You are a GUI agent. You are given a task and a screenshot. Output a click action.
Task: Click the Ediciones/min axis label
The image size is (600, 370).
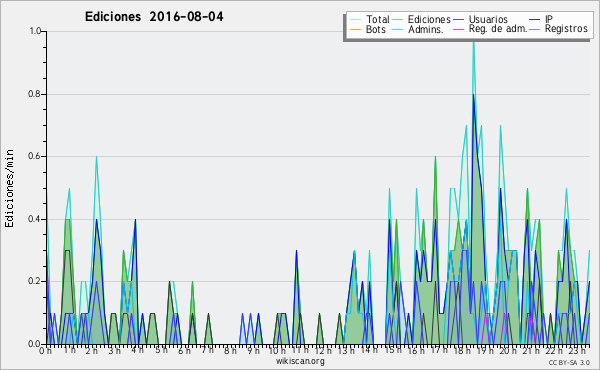click(9, 189)
